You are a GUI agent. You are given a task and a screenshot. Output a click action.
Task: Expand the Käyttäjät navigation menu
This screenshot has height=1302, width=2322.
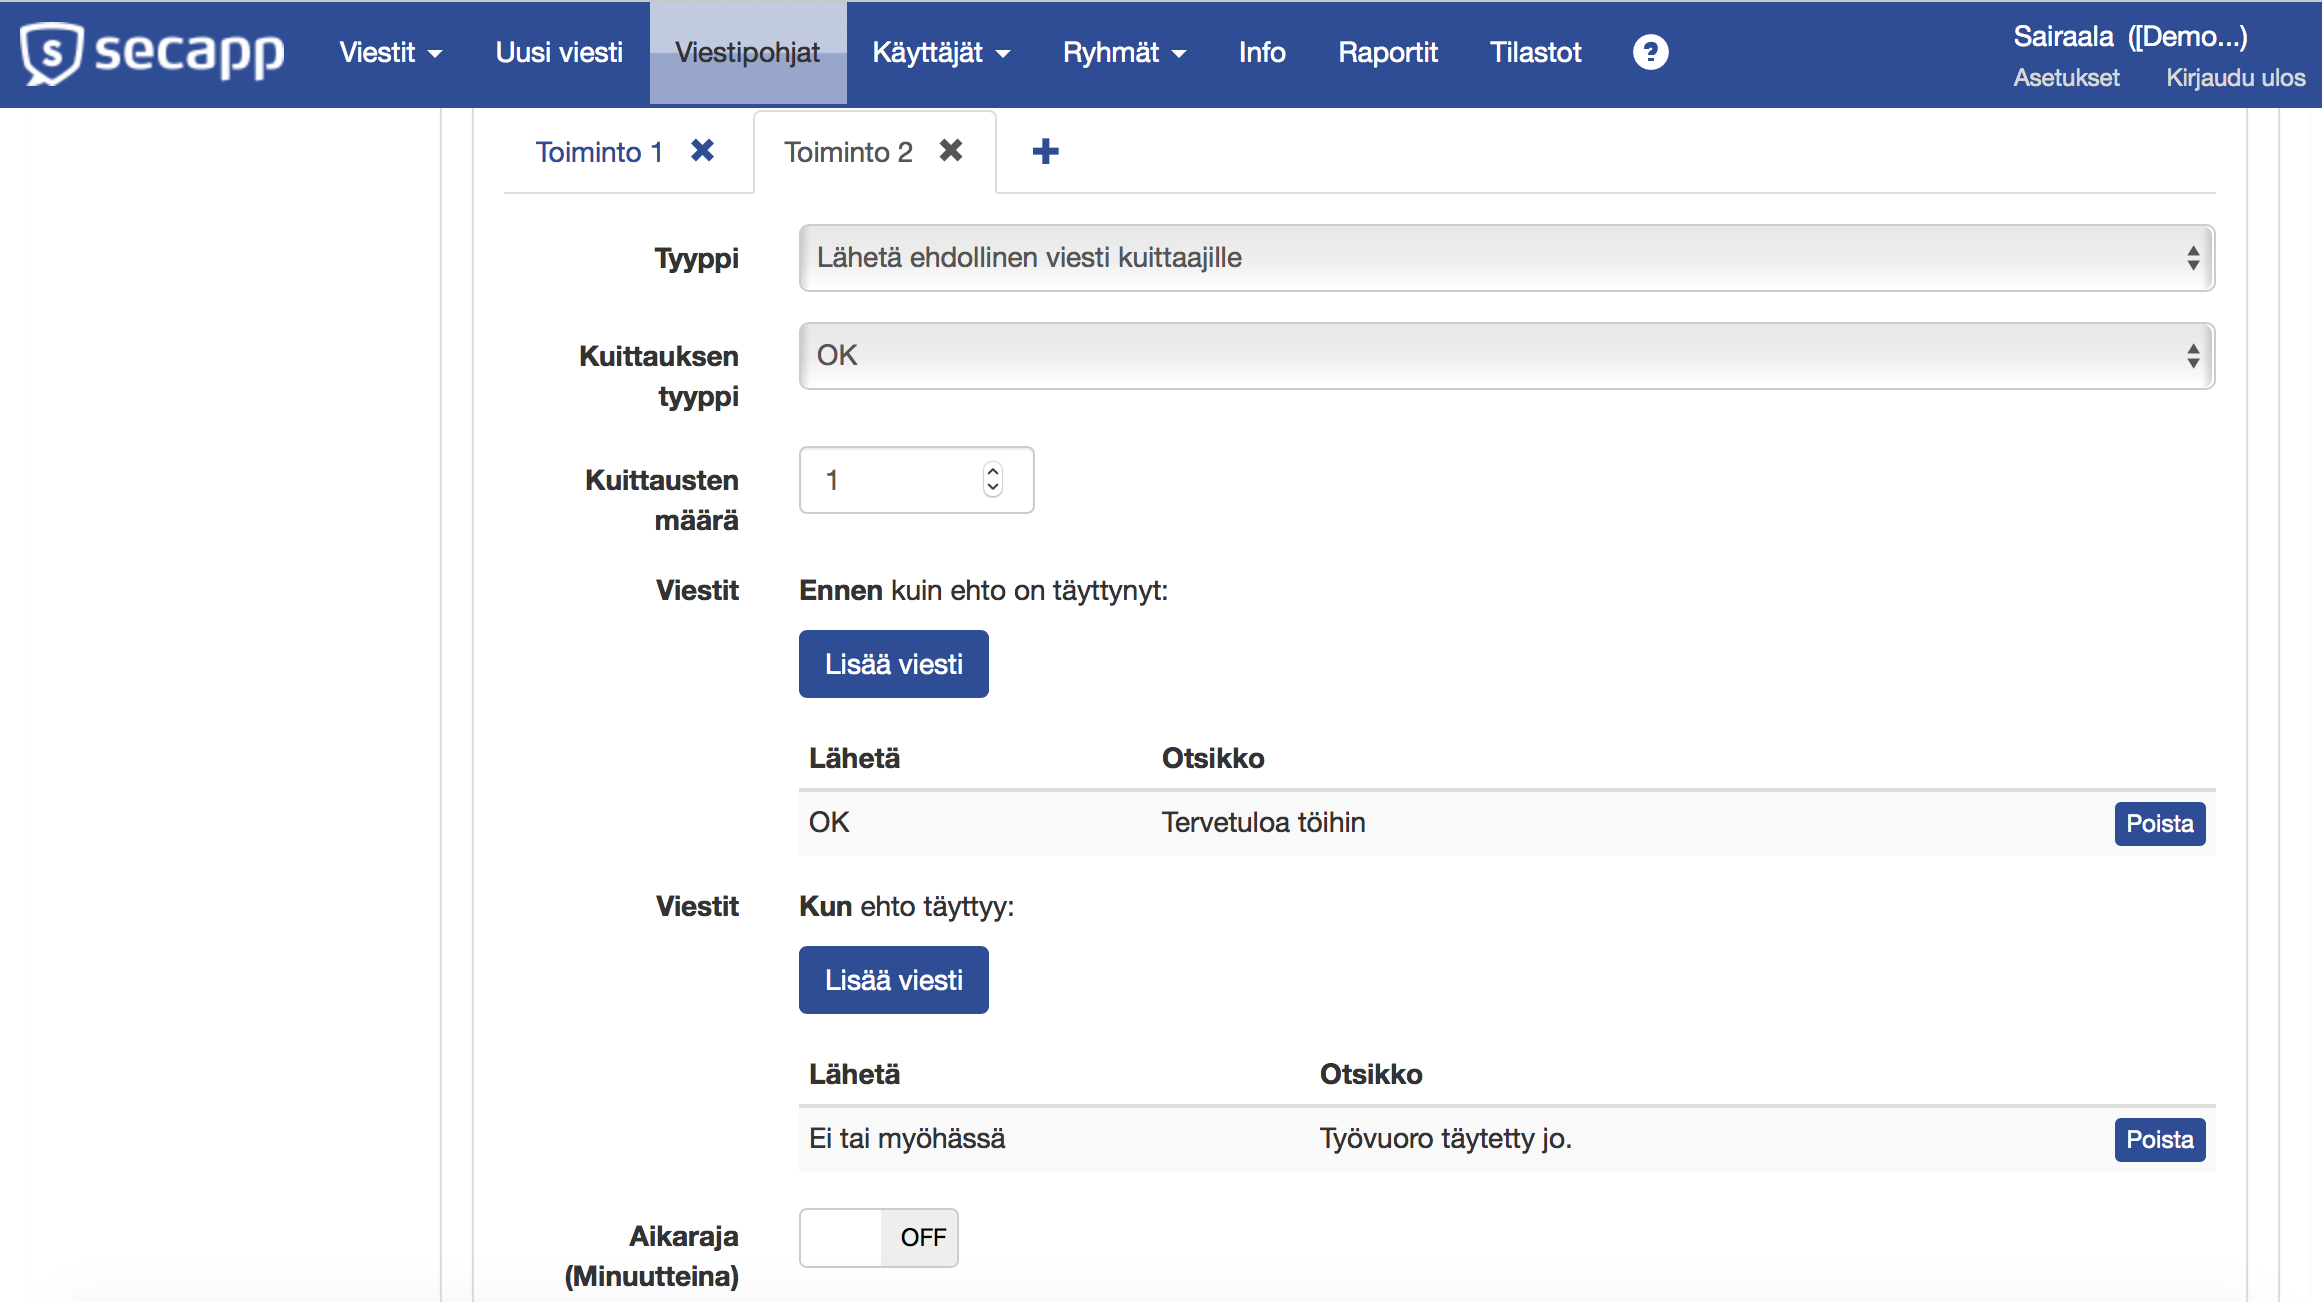coord(940,52)
